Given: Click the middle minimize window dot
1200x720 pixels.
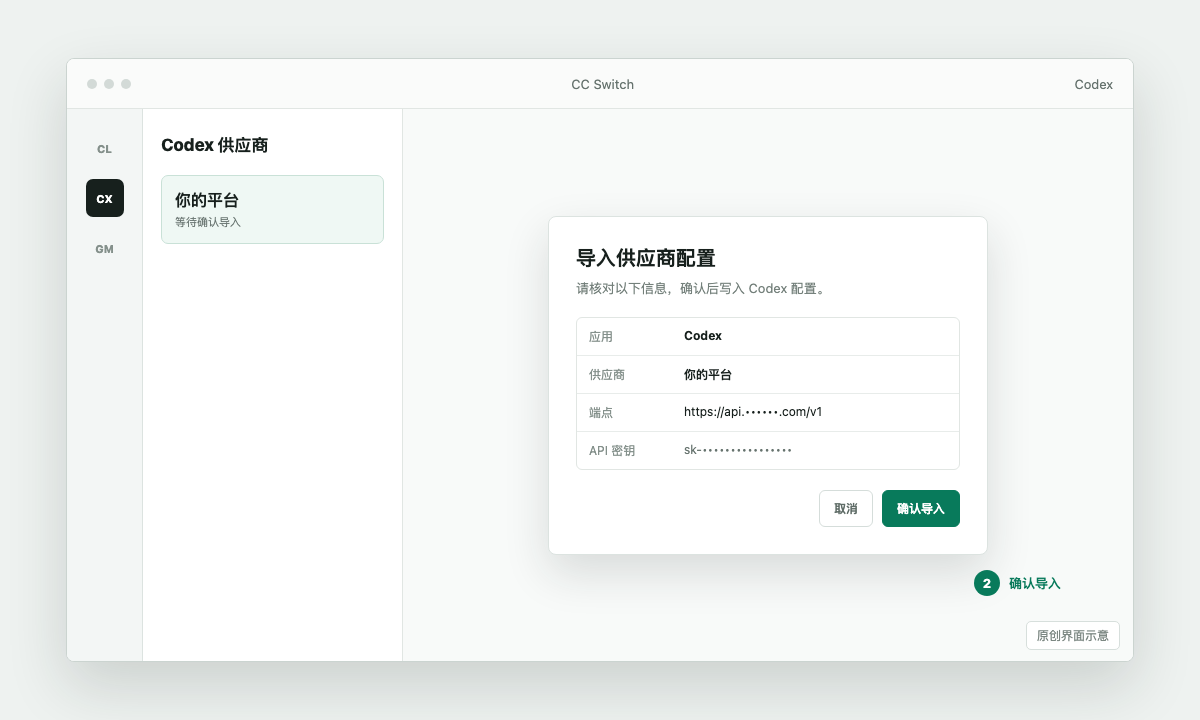Looking at the screenshot, I should 109,84.
